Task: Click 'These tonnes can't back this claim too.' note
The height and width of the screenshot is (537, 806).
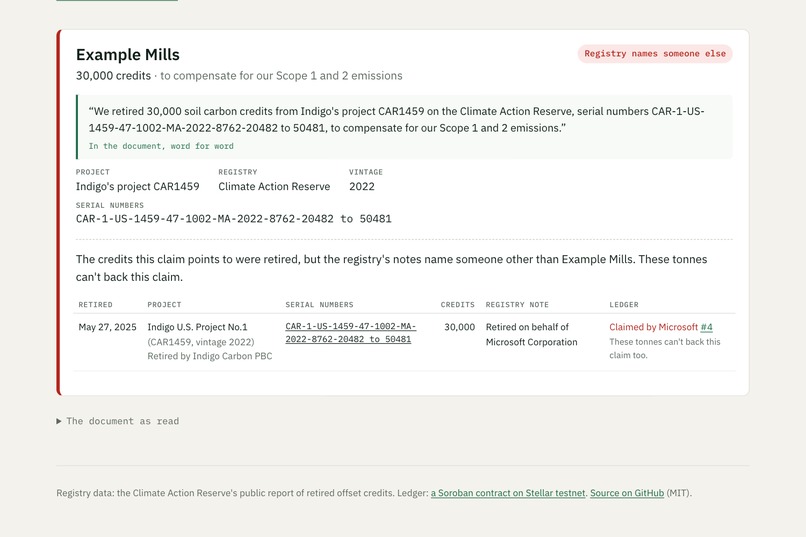Action: click(x=665, y=348)
